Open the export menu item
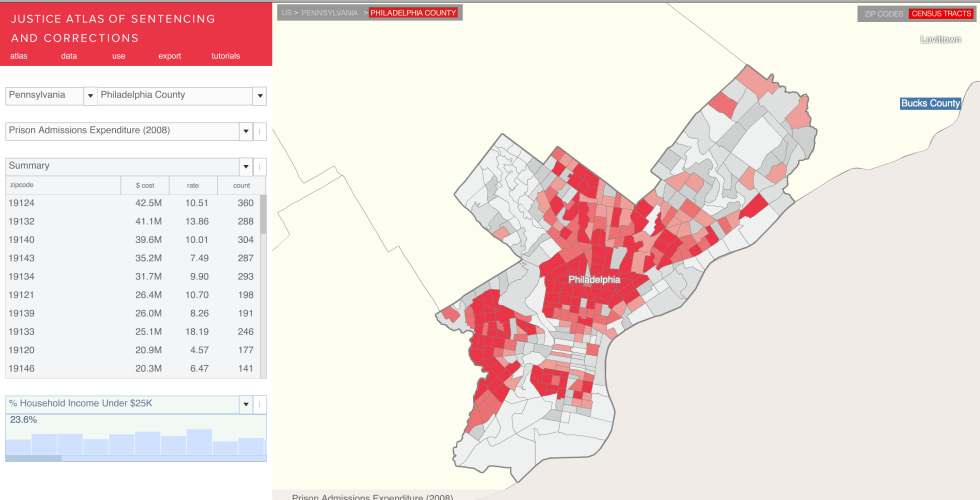 (169, 56)
